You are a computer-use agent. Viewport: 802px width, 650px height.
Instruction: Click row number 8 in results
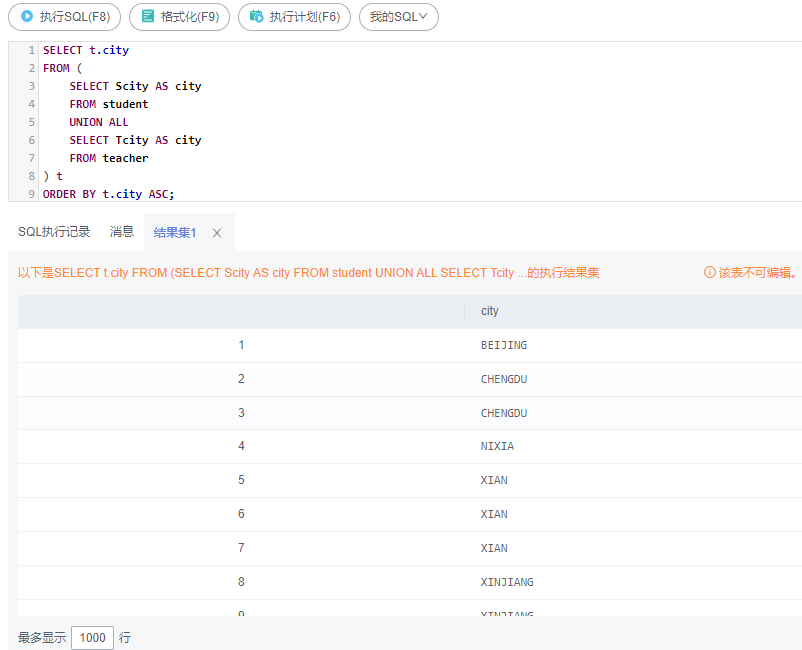[241, 582]
